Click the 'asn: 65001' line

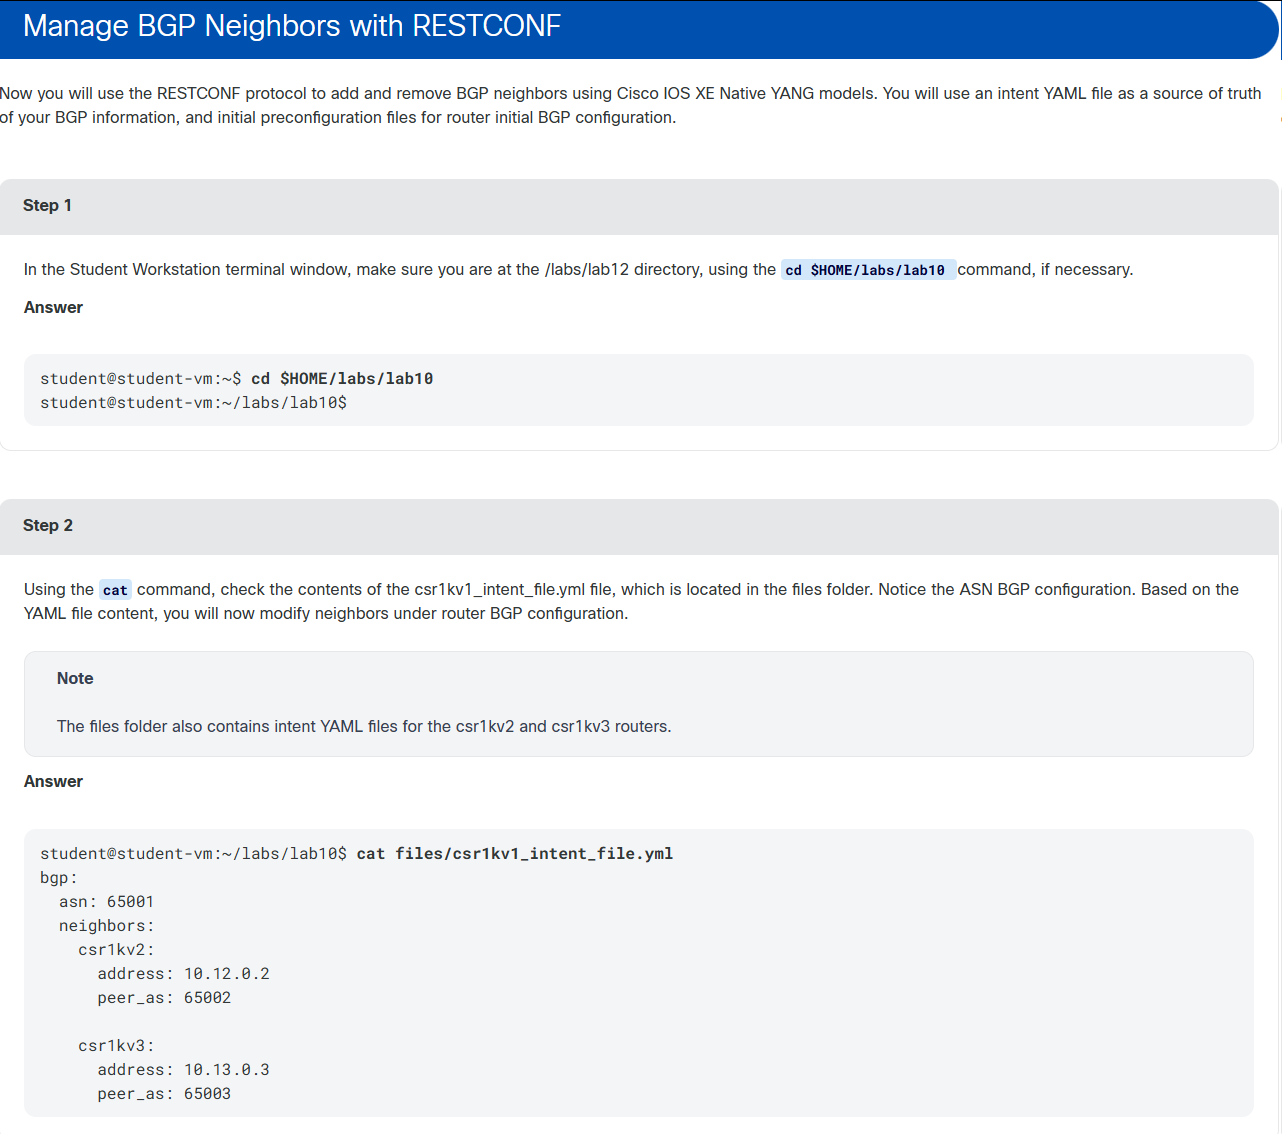point(106,902)
